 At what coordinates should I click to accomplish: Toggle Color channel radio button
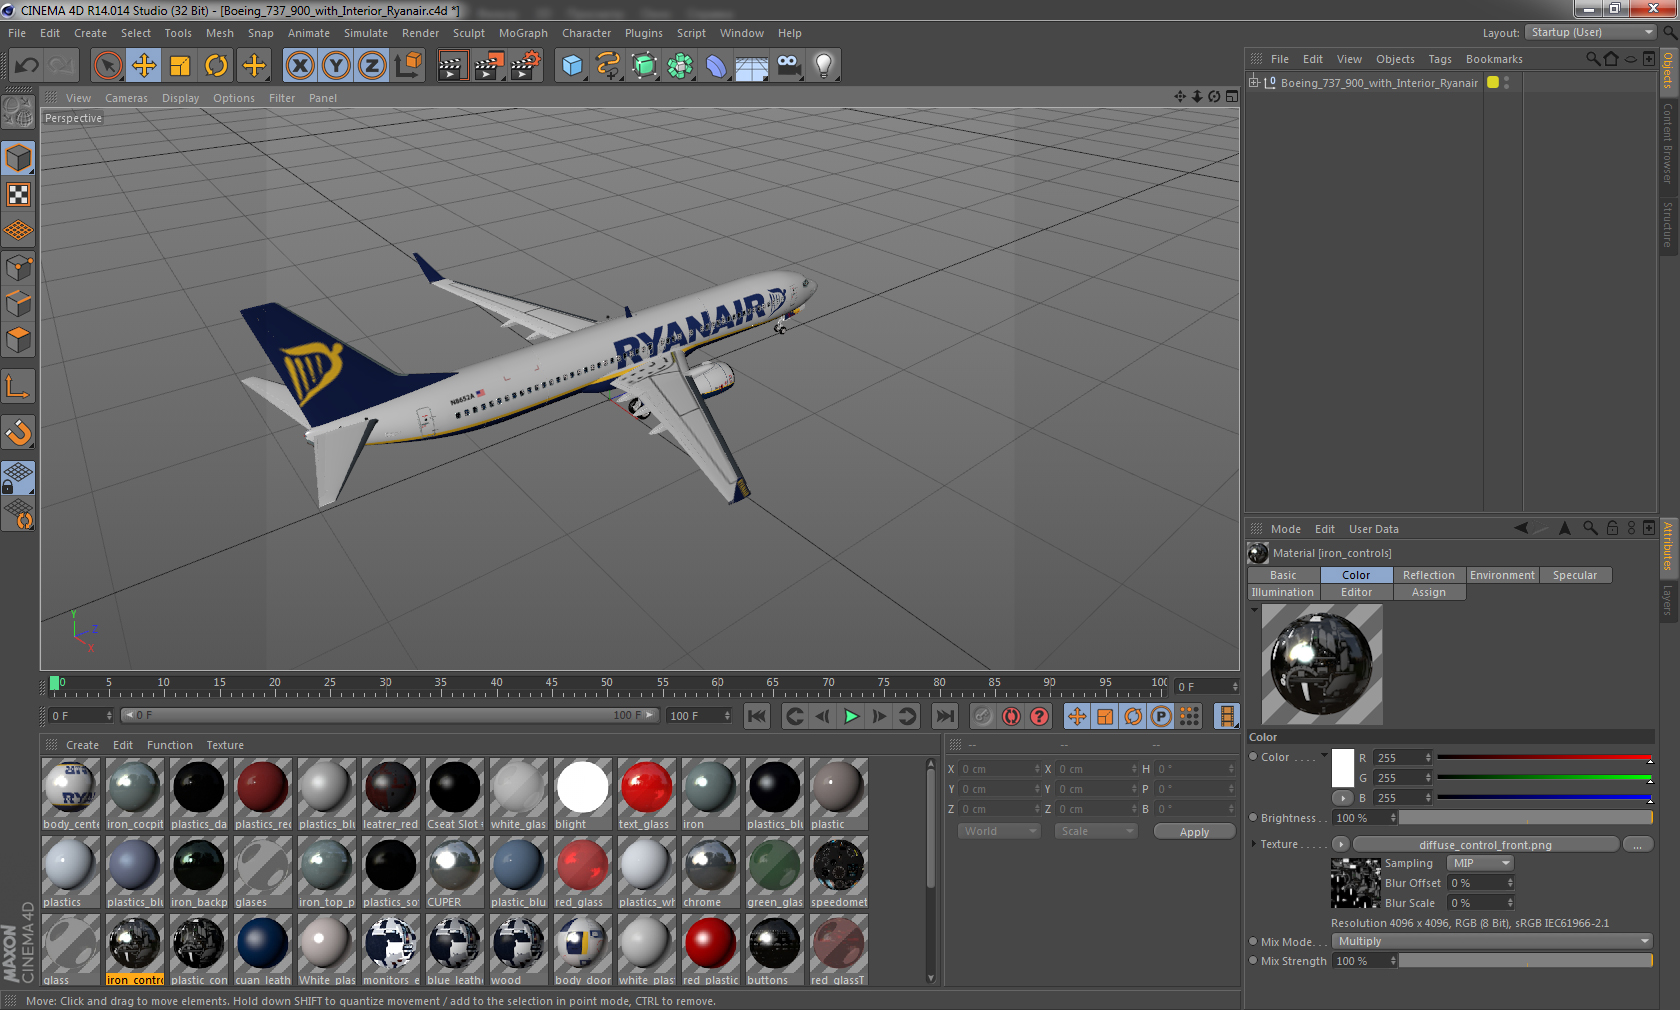[1254, 757]
